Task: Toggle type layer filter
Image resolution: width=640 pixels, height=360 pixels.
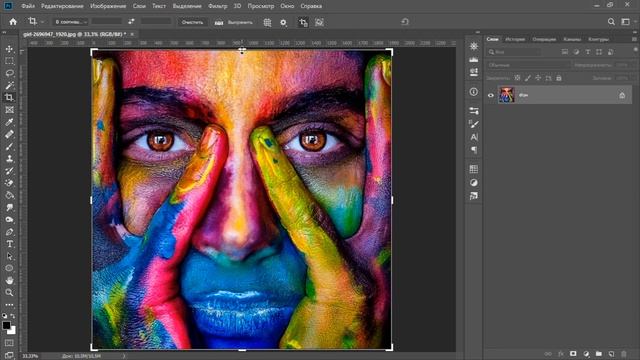Action: 588,52
